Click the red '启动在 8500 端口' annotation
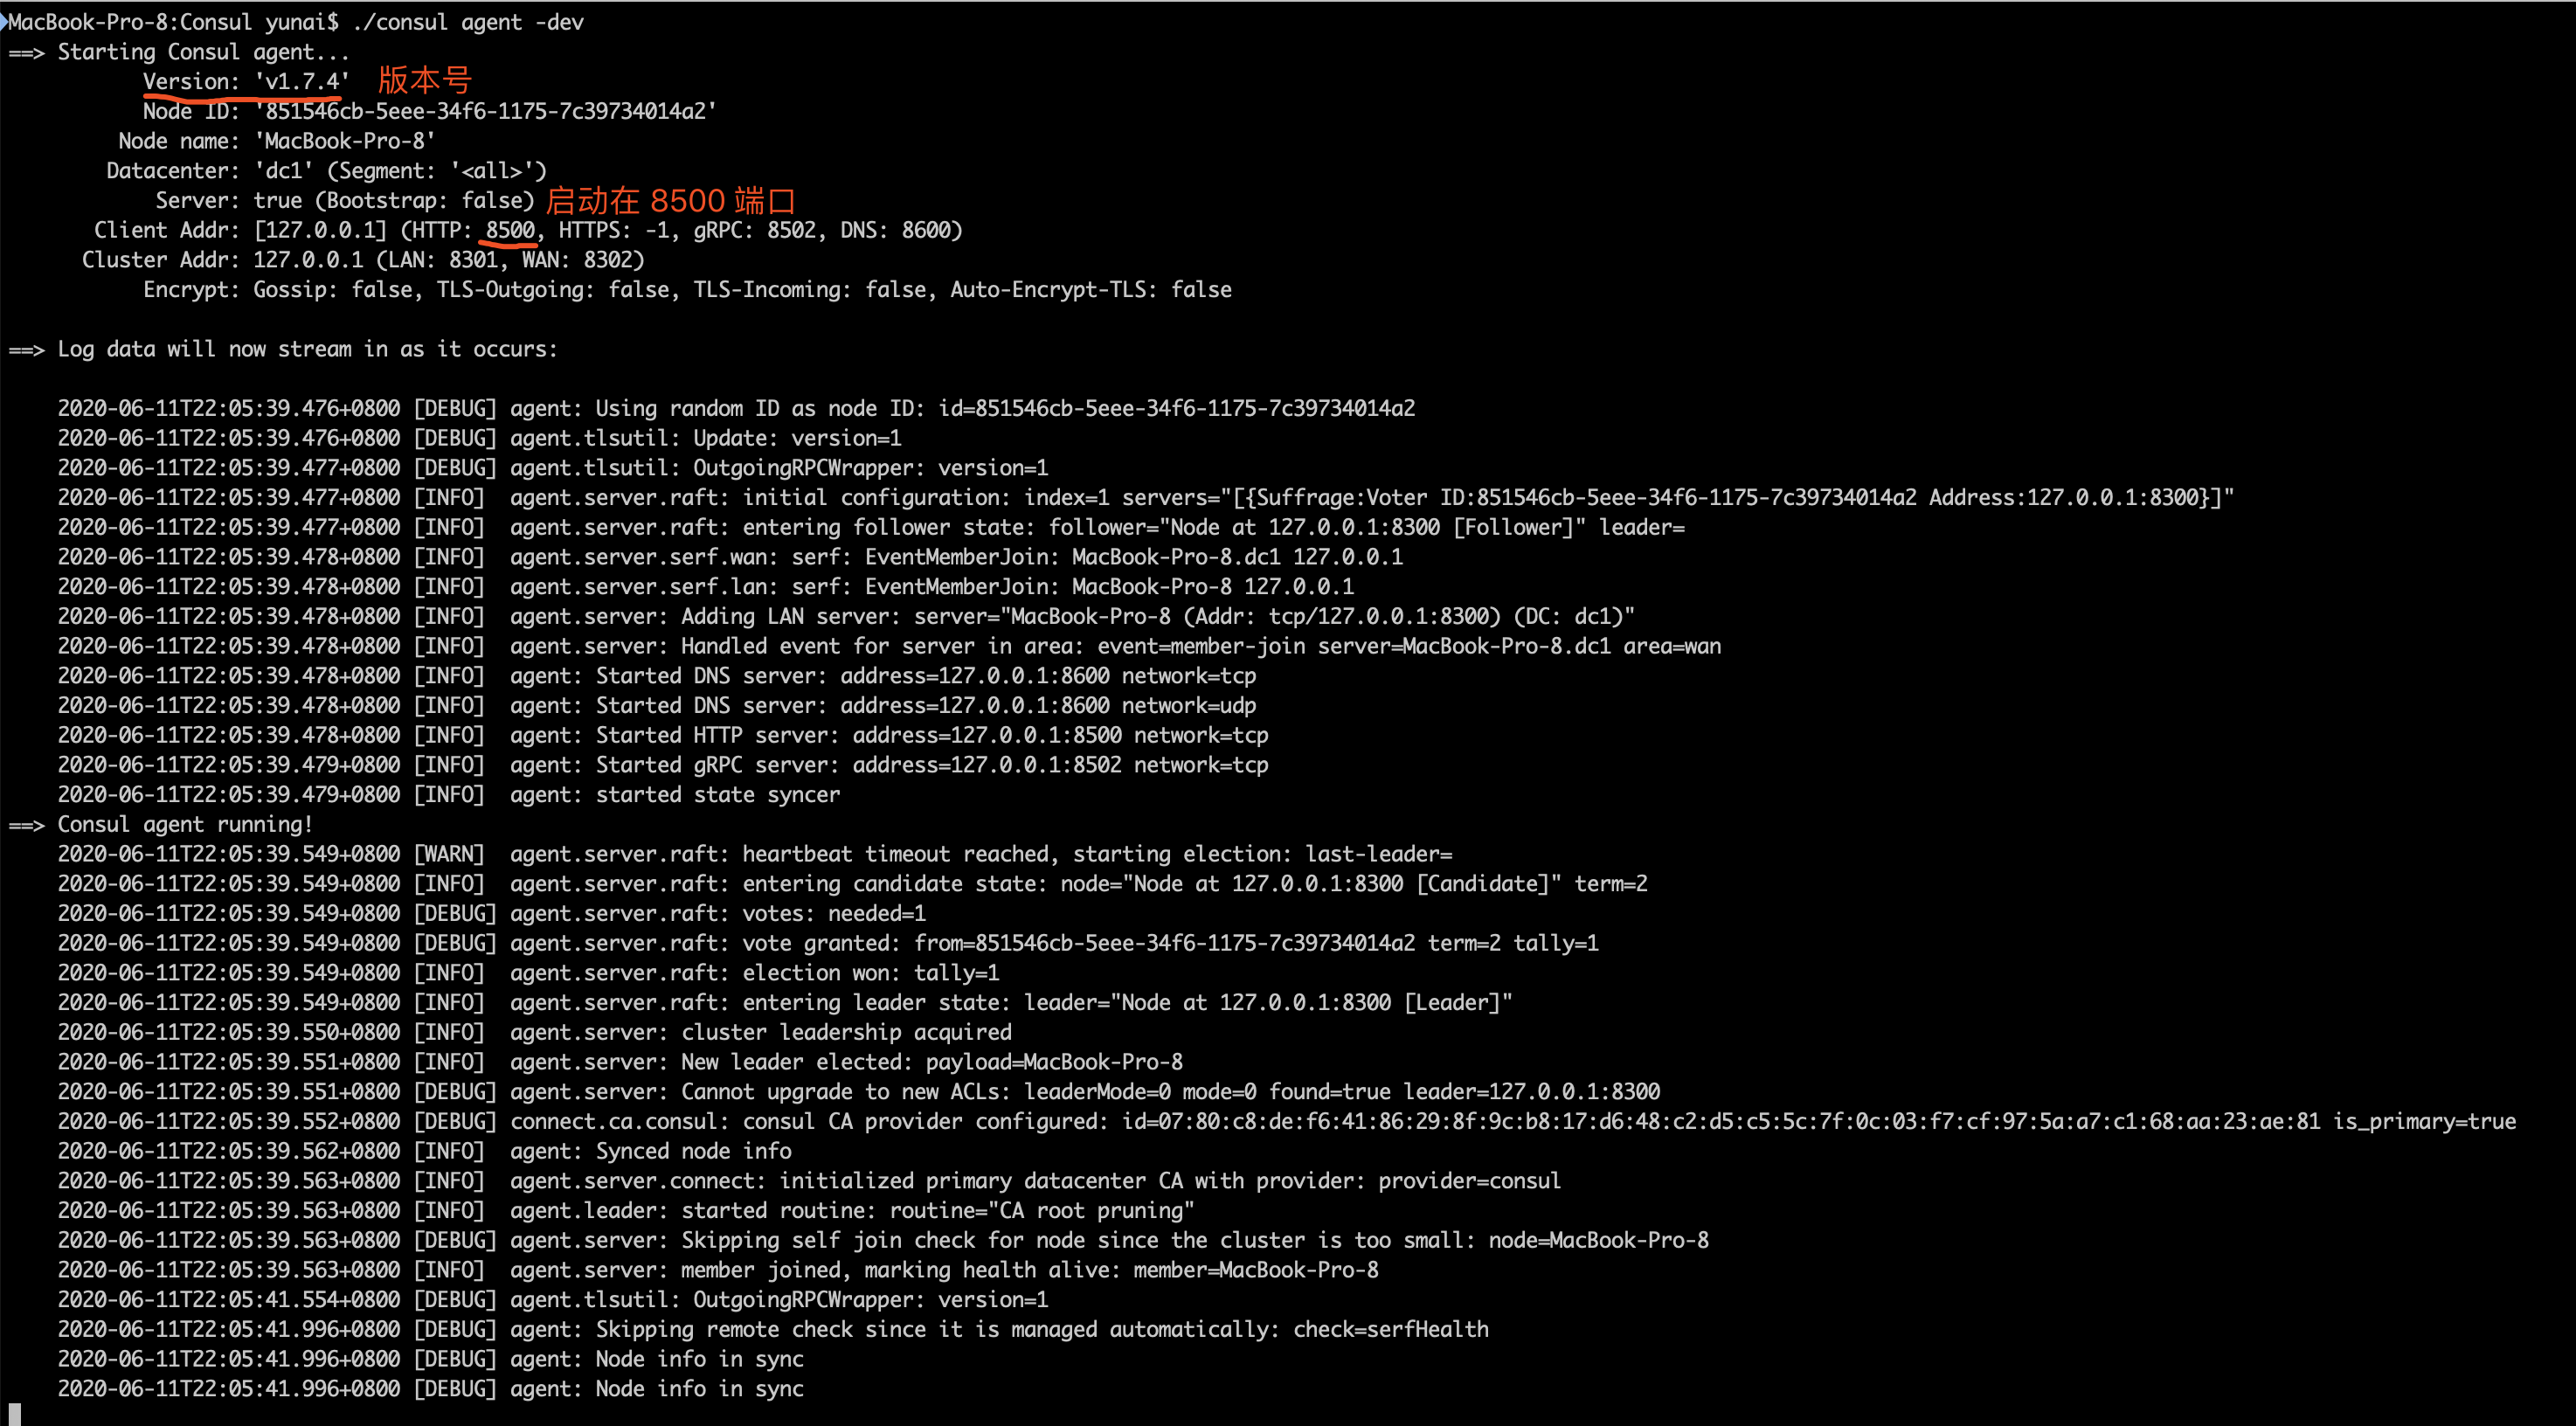Image resolution: width=2576 pixels, height=1426 pixels. (670, 201)
